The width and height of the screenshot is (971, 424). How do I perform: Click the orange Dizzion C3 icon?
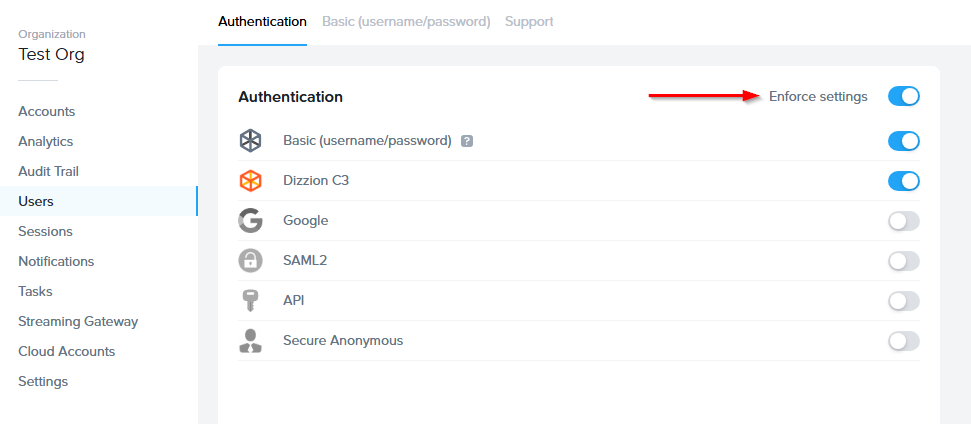pos(250,181)
